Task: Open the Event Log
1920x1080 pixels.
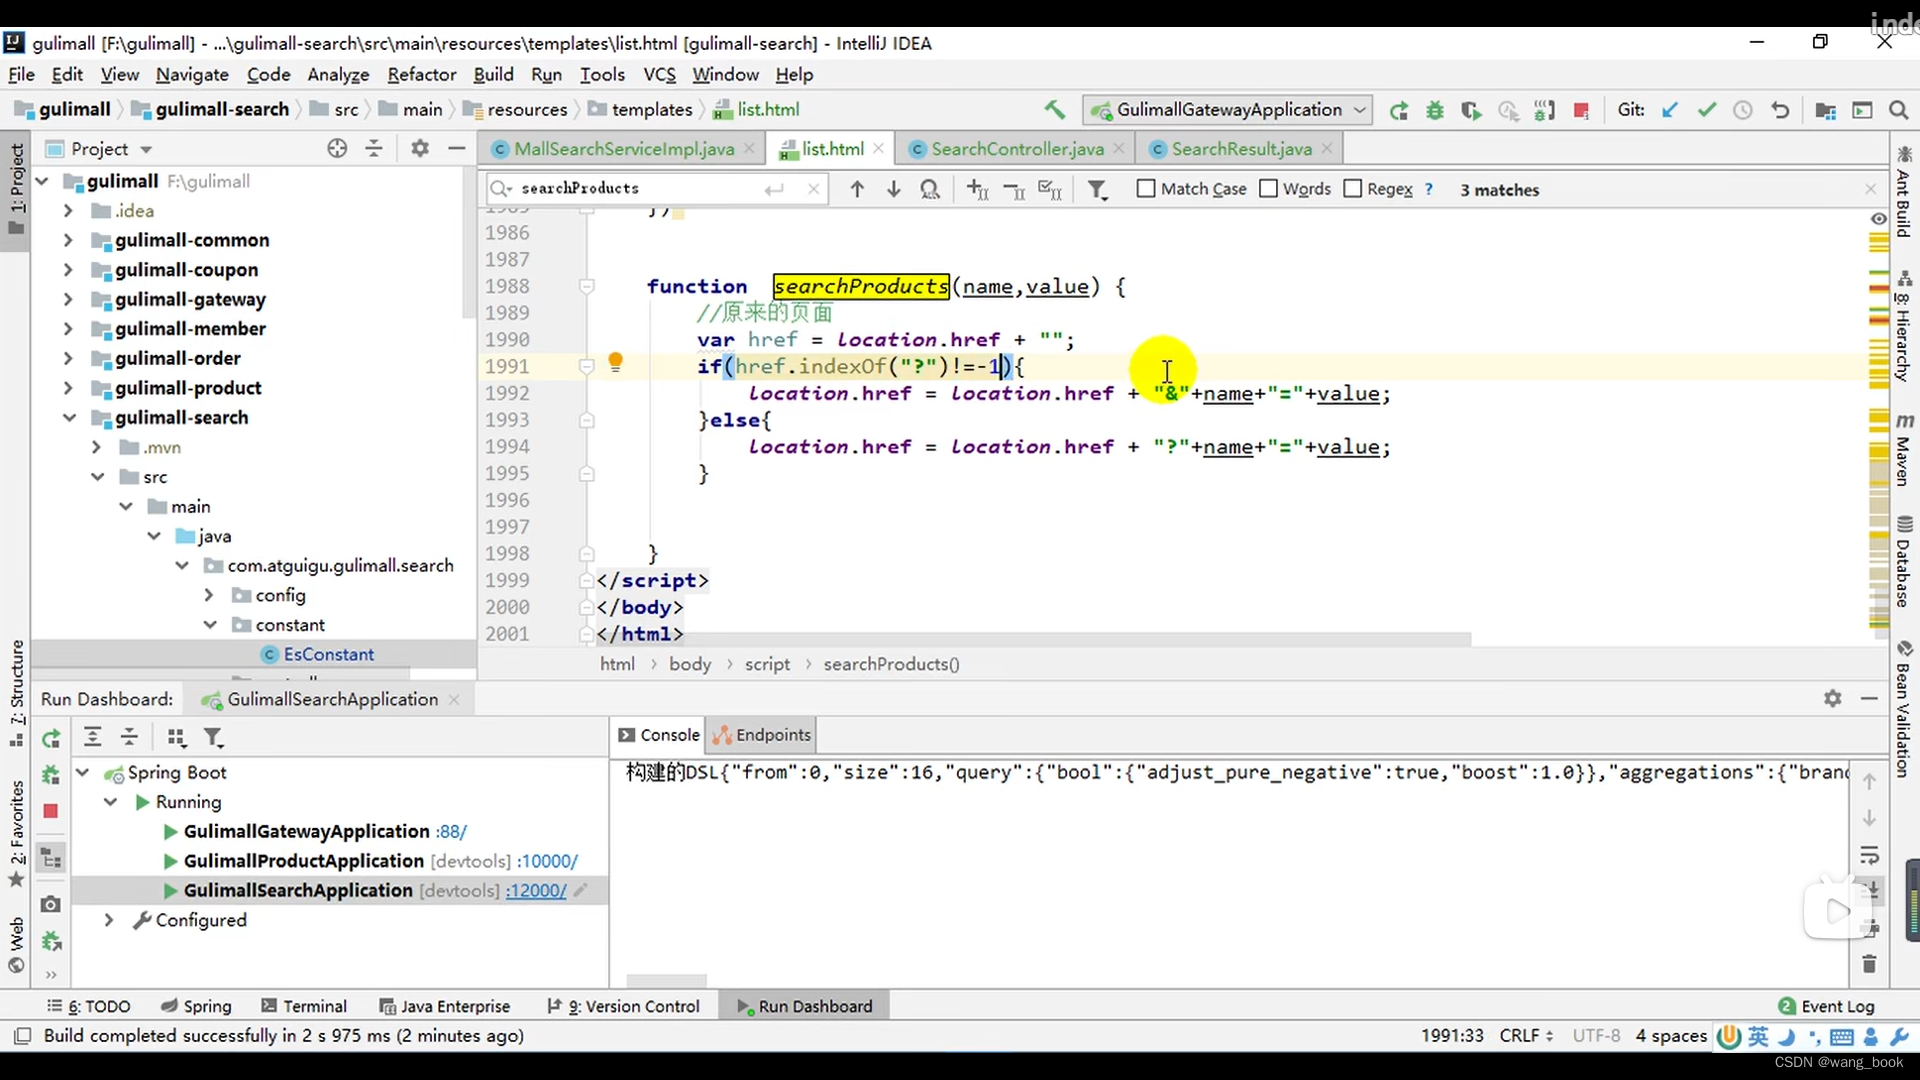Action: (x=1827, y=1006)
